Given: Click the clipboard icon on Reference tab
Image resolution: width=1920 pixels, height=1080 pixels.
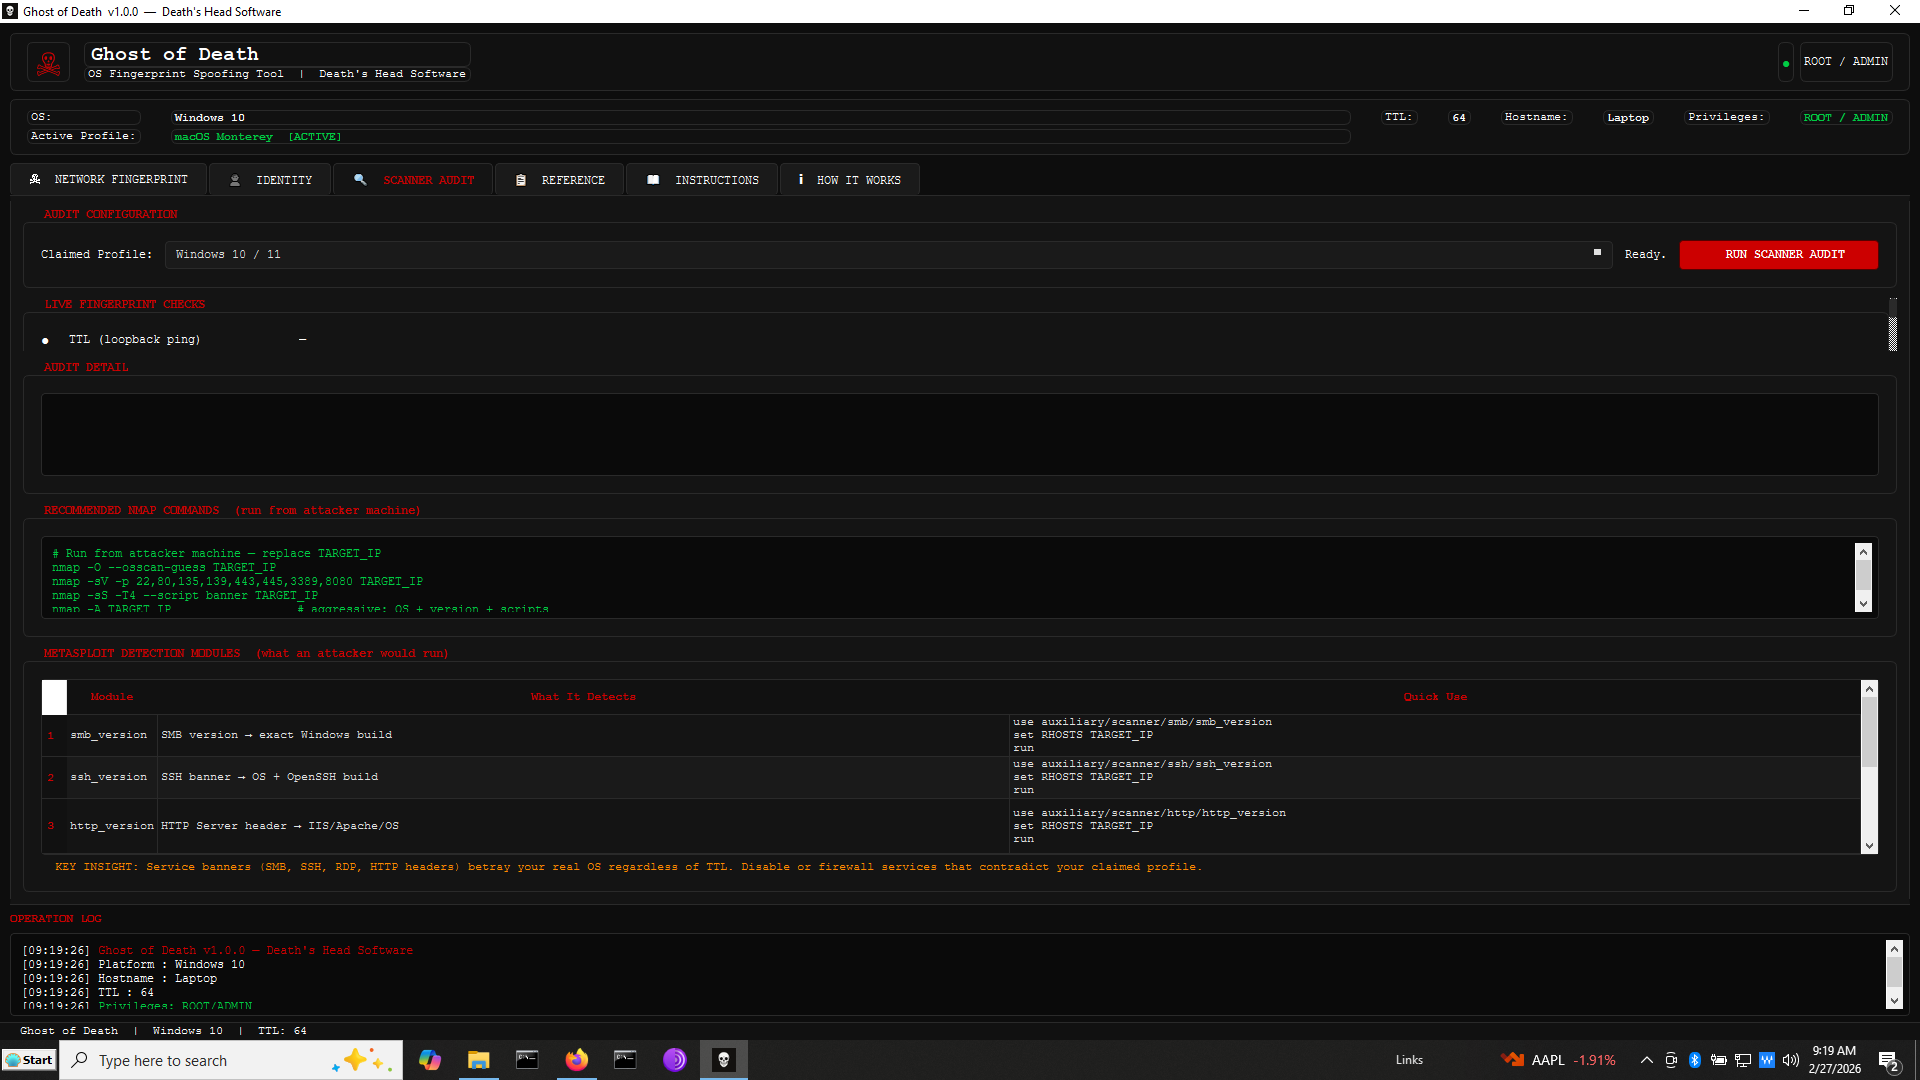Looking at the screenshot, I should coord(521,180).
